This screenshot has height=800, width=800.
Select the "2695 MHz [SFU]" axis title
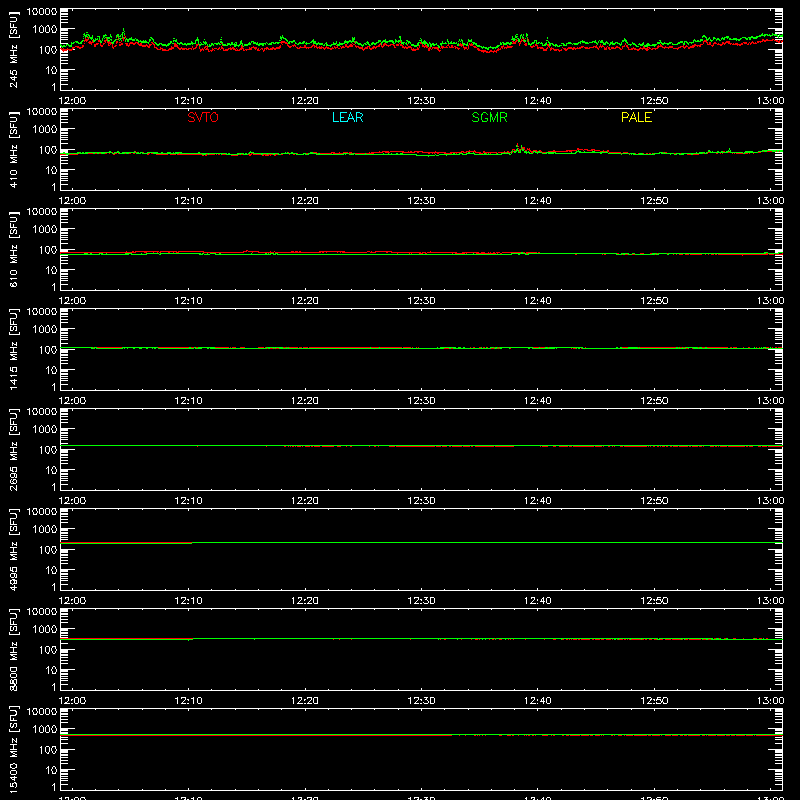[13, 449]
